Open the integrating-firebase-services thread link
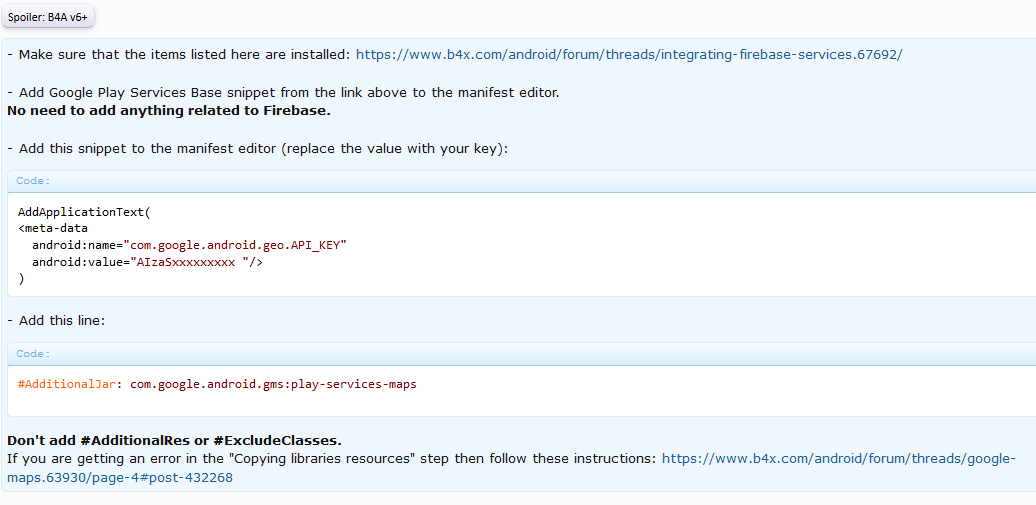 tap(629, 54)
